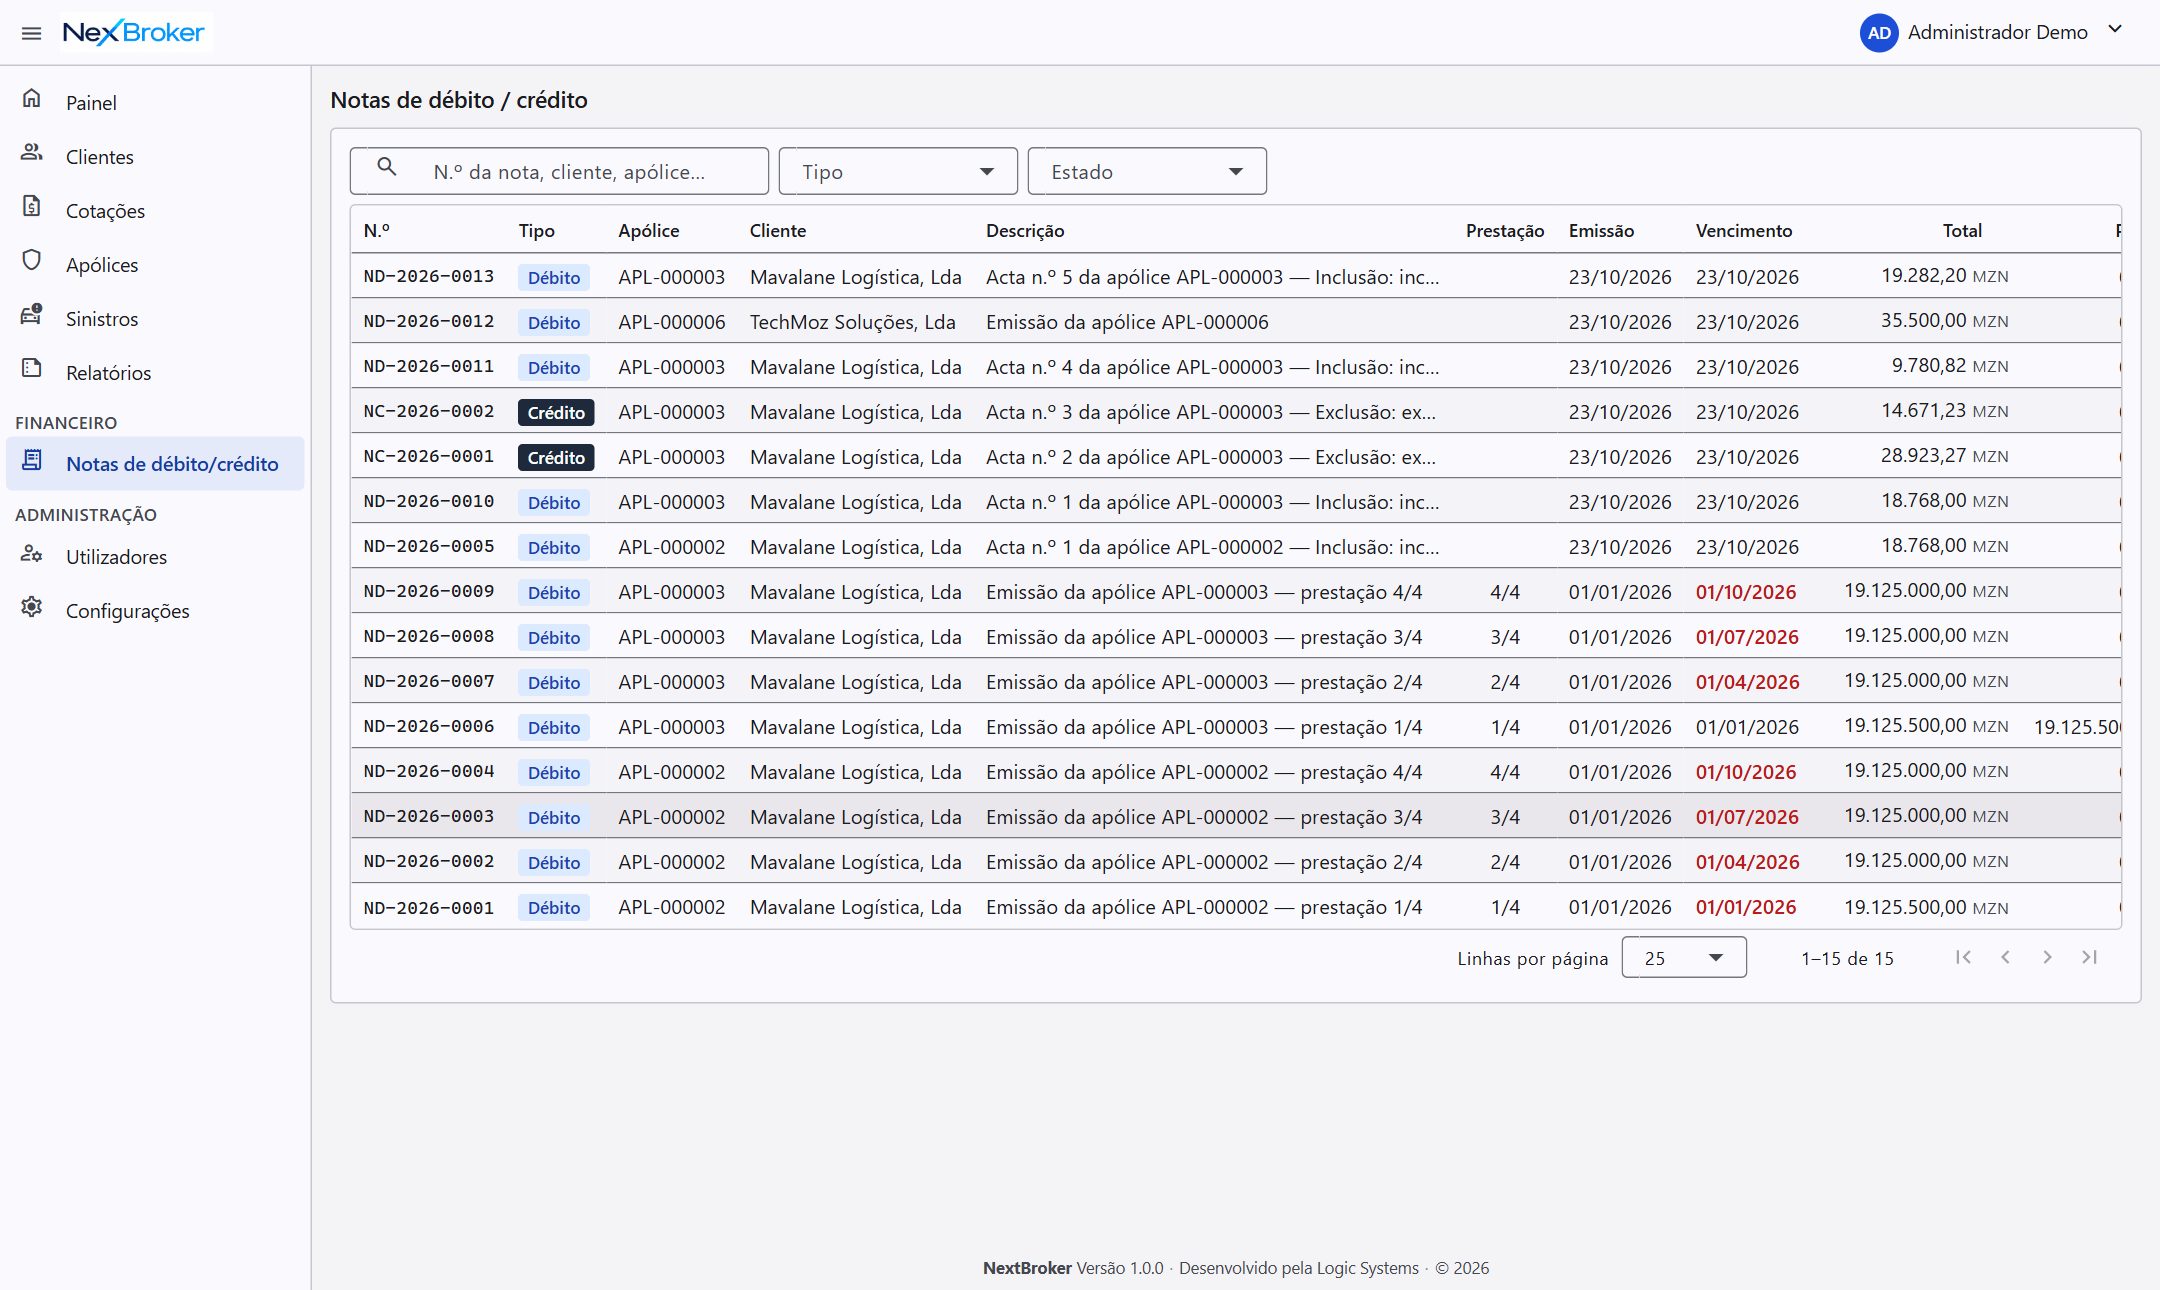Click the Cotações document icon
Viewport: 2160px width, 1290px height.
pos(32,206)
